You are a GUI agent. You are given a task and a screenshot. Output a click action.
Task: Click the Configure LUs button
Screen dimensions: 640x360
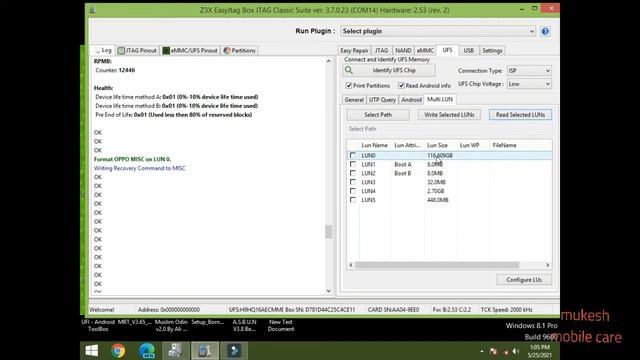point(524,280)
